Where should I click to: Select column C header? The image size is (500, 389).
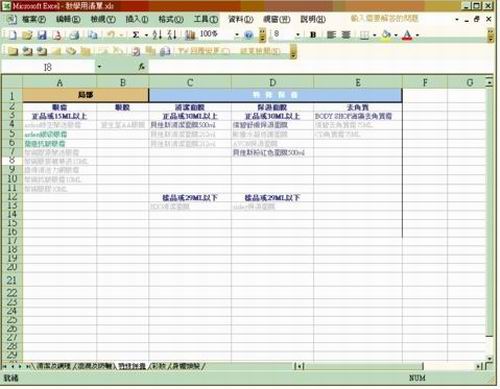click(190, 82)
